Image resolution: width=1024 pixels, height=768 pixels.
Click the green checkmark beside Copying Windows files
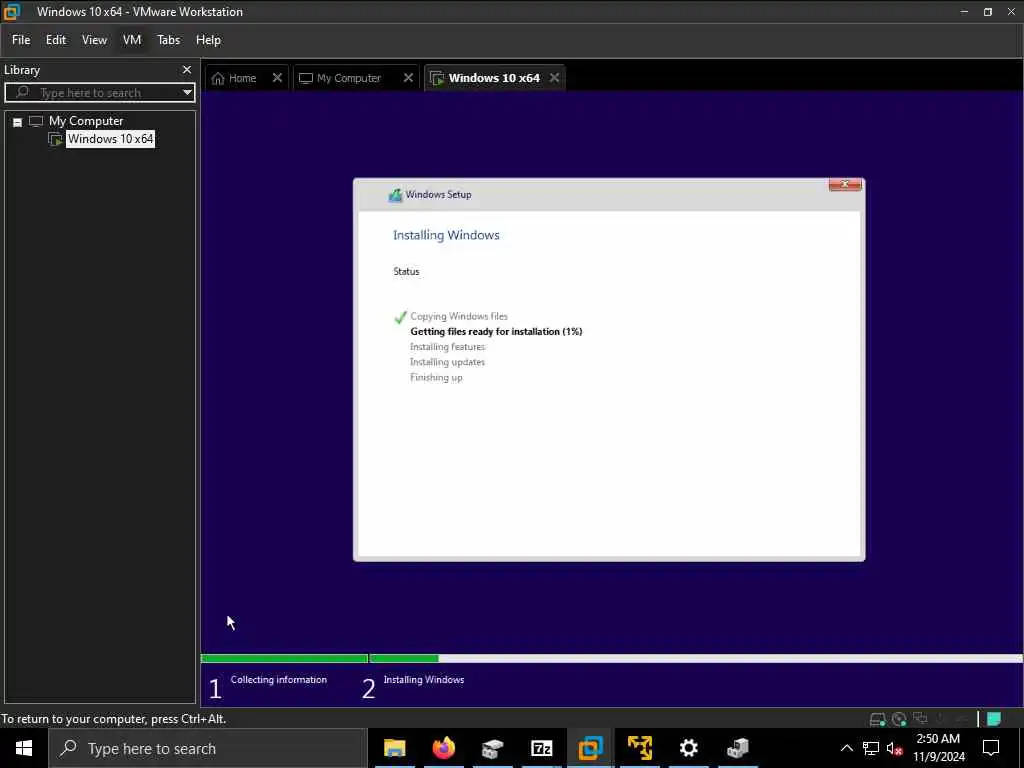point(400,317)
